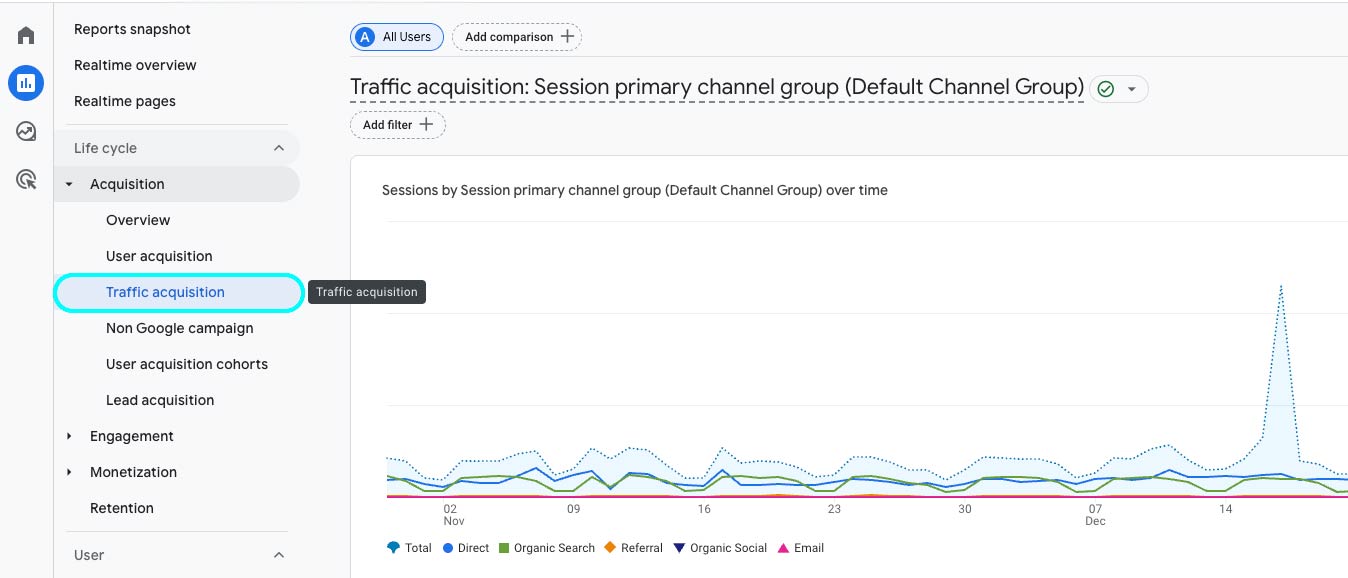The width and height of the screenshot is (1348, 578).
Task: Click the All Users 'A' badge
Action: (x=365, y=37)
